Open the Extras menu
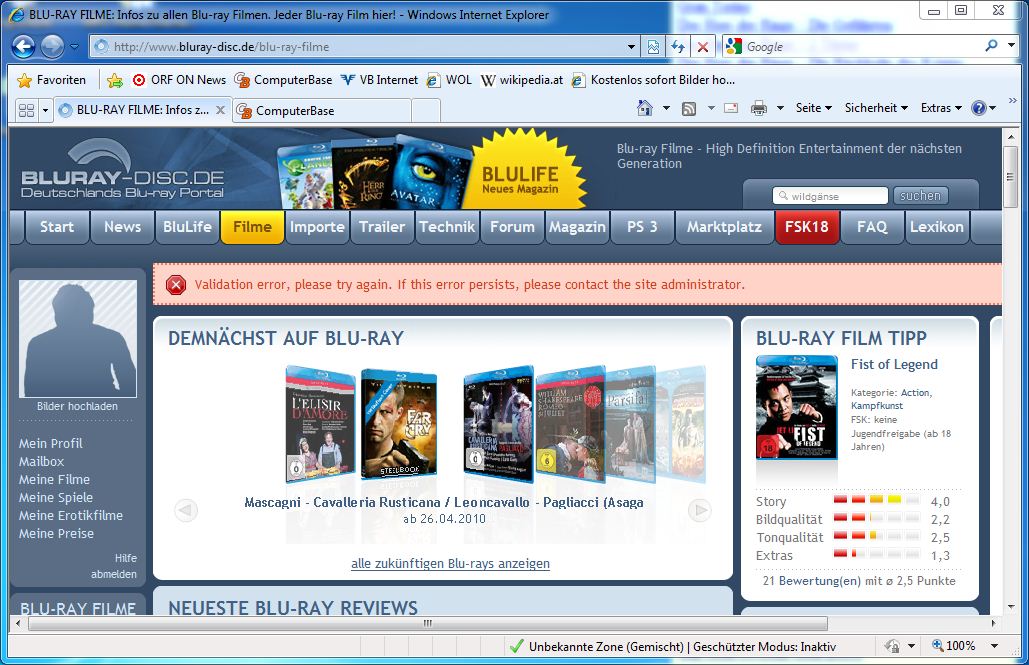 pos(940,108)
